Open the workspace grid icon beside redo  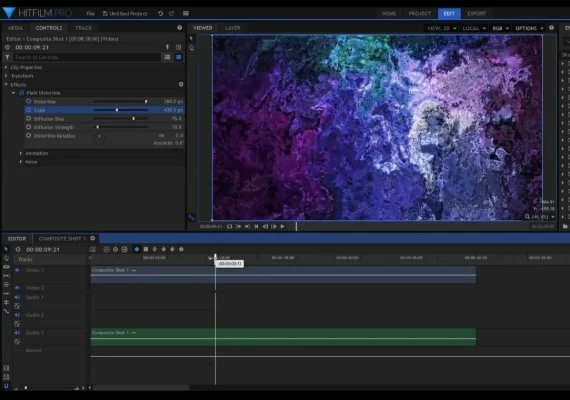click(186, 13)
